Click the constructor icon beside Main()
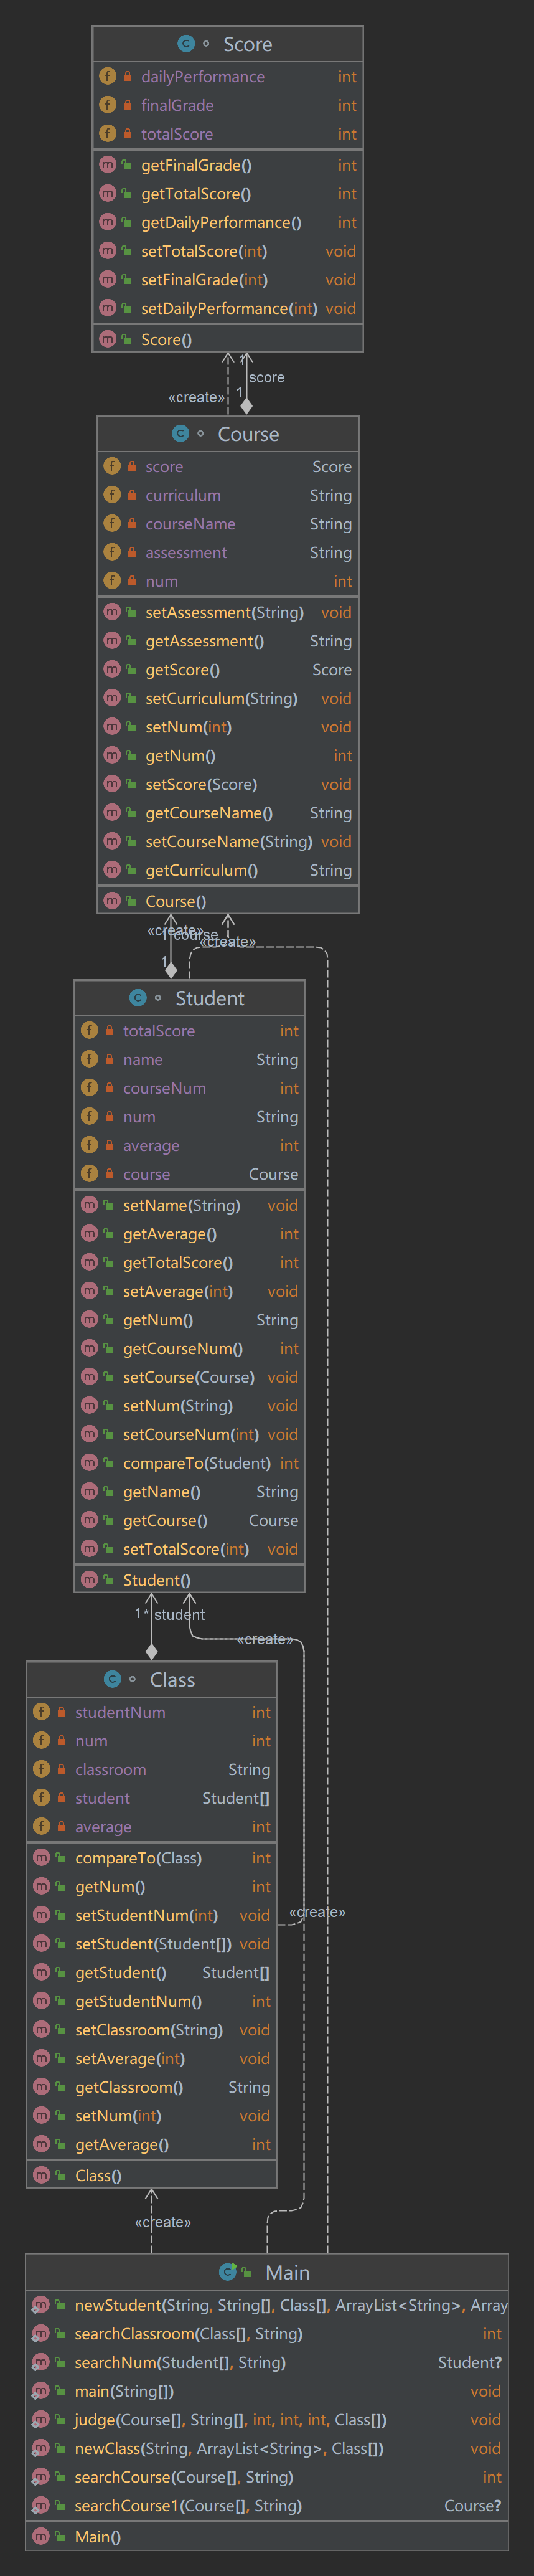Viewport: 534px width, 2576px height. pos(41,2536)
